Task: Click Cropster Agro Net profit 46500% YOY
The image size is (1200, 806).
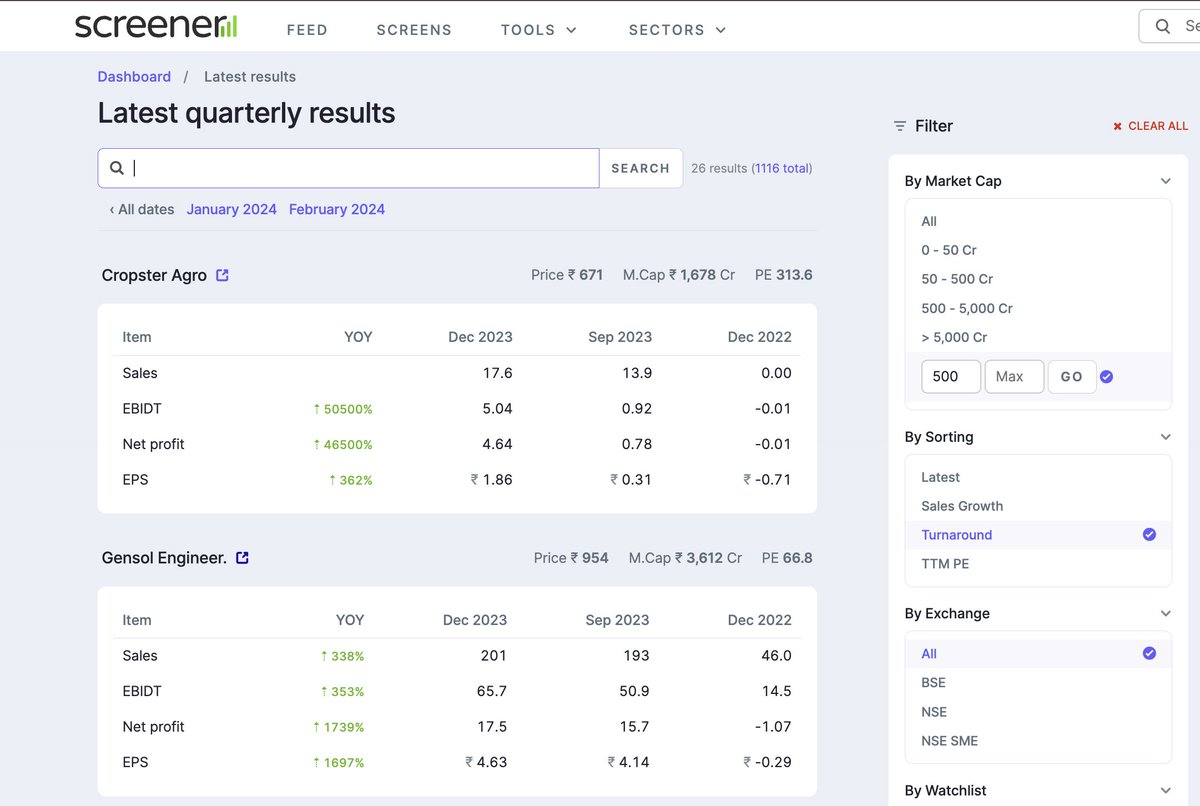Action: (343, 445)
